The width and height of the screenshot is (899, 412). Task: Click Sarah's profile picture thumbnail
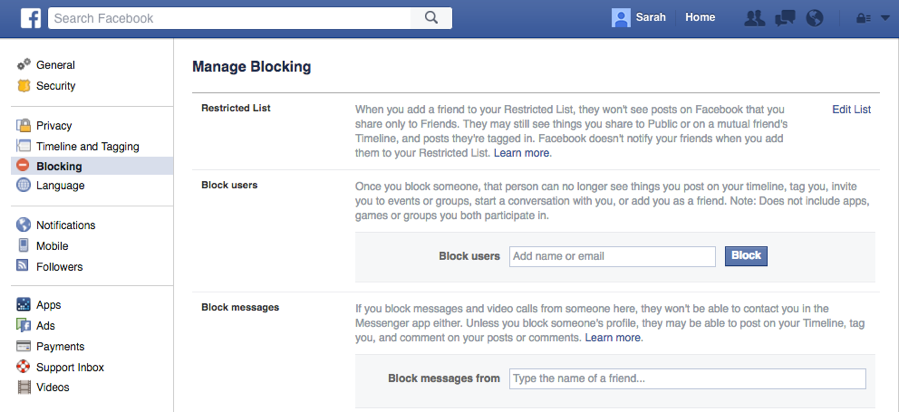point(621,17)
